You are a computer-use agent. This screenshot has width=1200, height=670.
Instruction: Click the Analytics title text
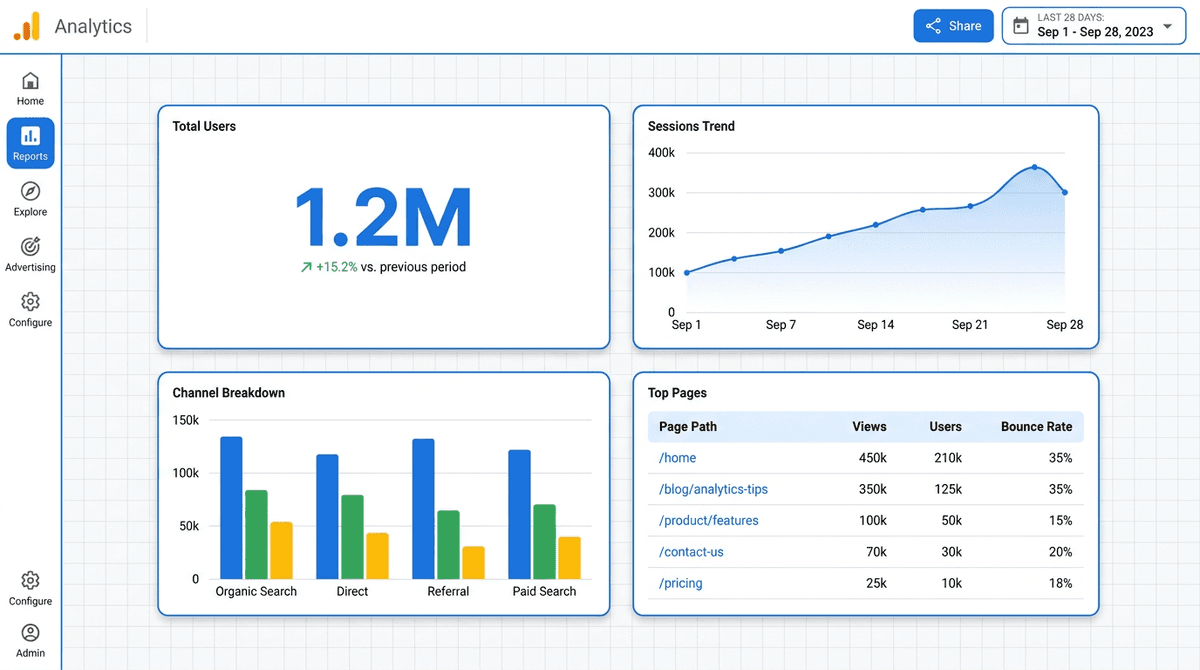click(93, 26)
